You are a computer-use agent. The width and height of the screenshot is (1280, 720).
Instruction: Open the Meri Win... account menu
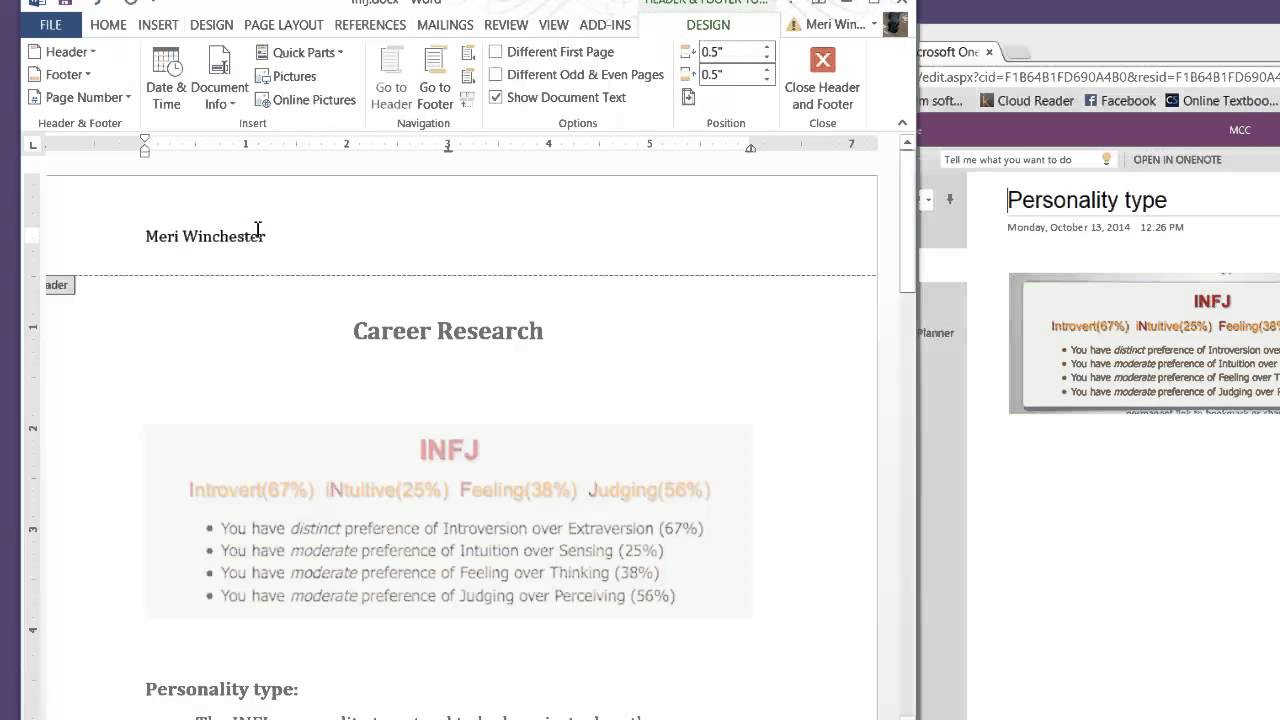coord(832,24)
